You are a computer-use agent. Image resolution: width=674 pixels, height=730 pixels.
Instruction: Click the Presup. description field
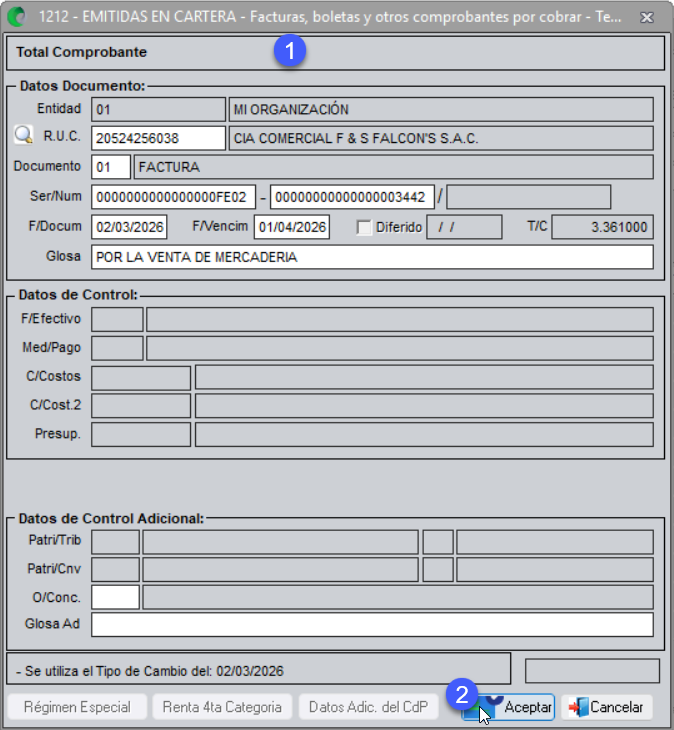424,434
